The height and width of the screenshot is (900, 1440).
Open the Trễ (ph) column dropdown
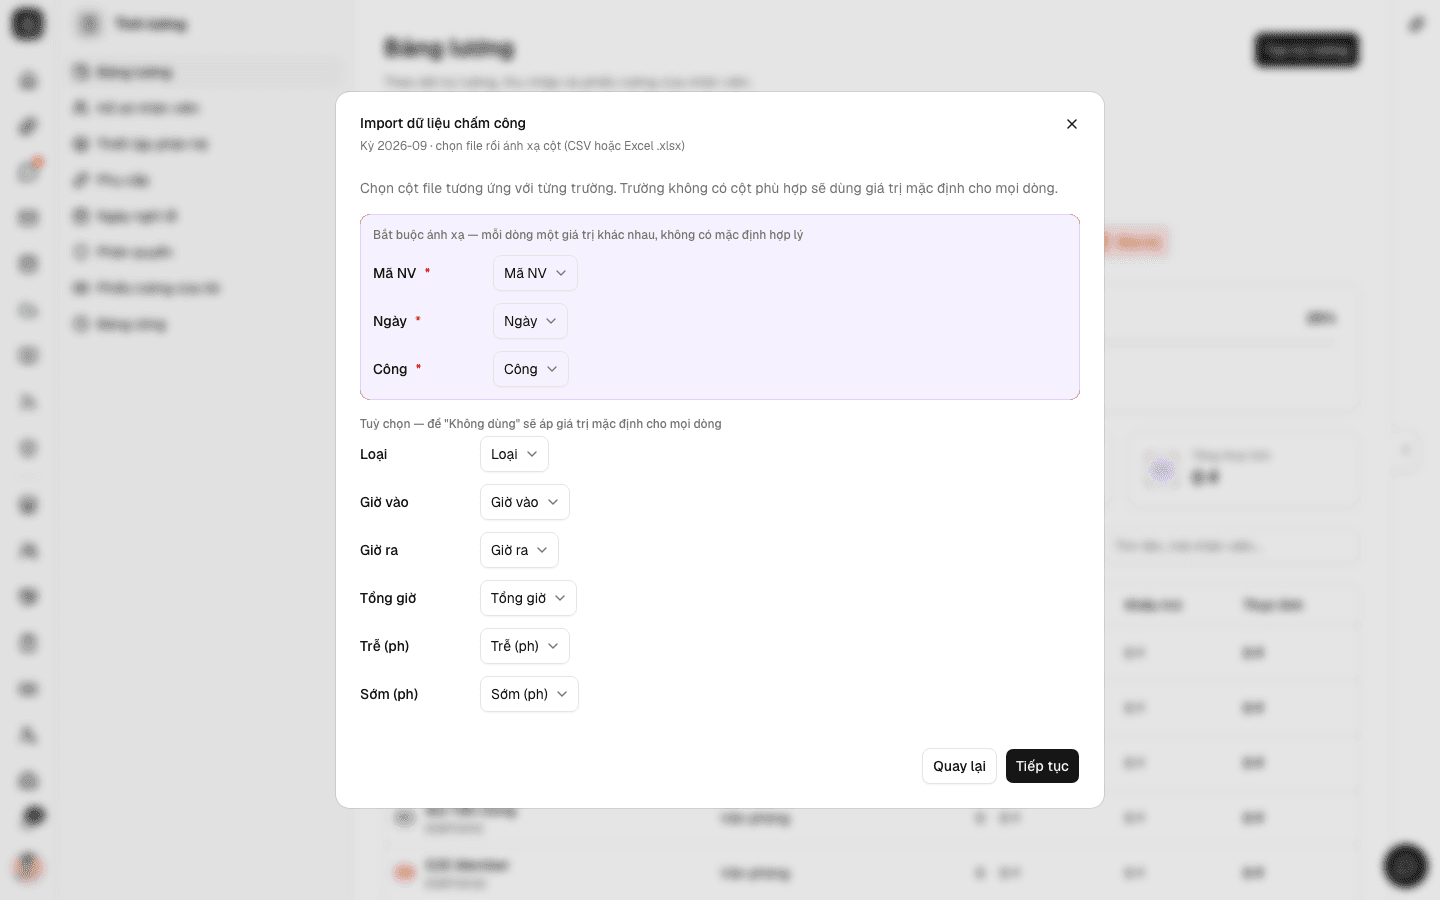click(x=525, y=646)
